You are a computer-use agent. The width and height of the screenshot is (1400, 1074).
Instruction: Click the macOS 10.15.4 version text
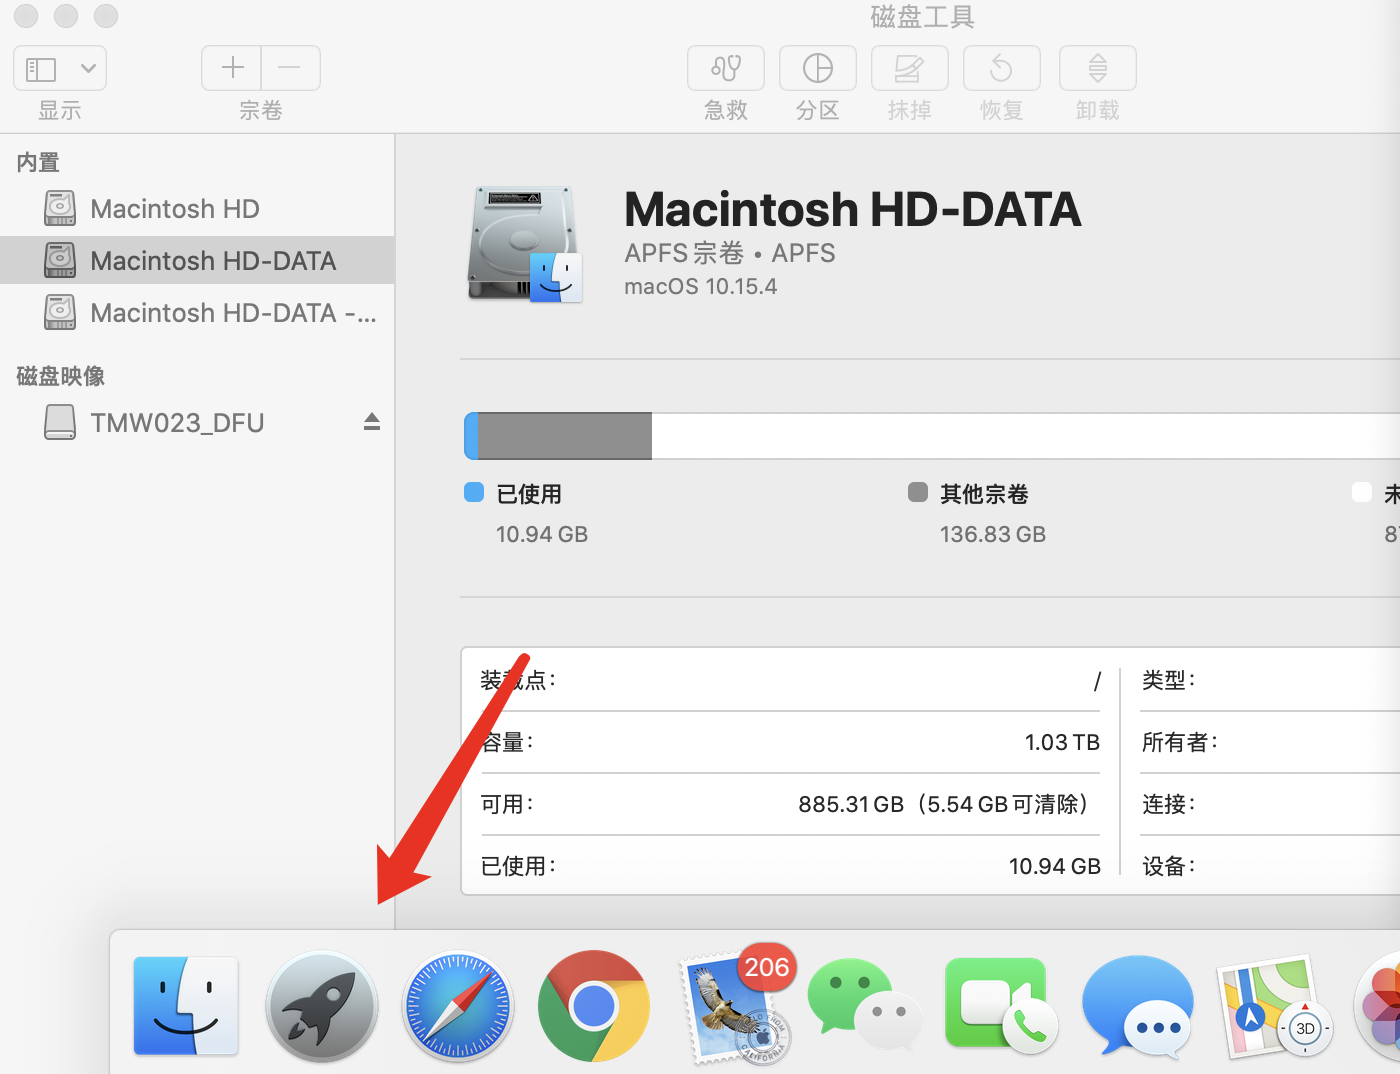point(701,286)
